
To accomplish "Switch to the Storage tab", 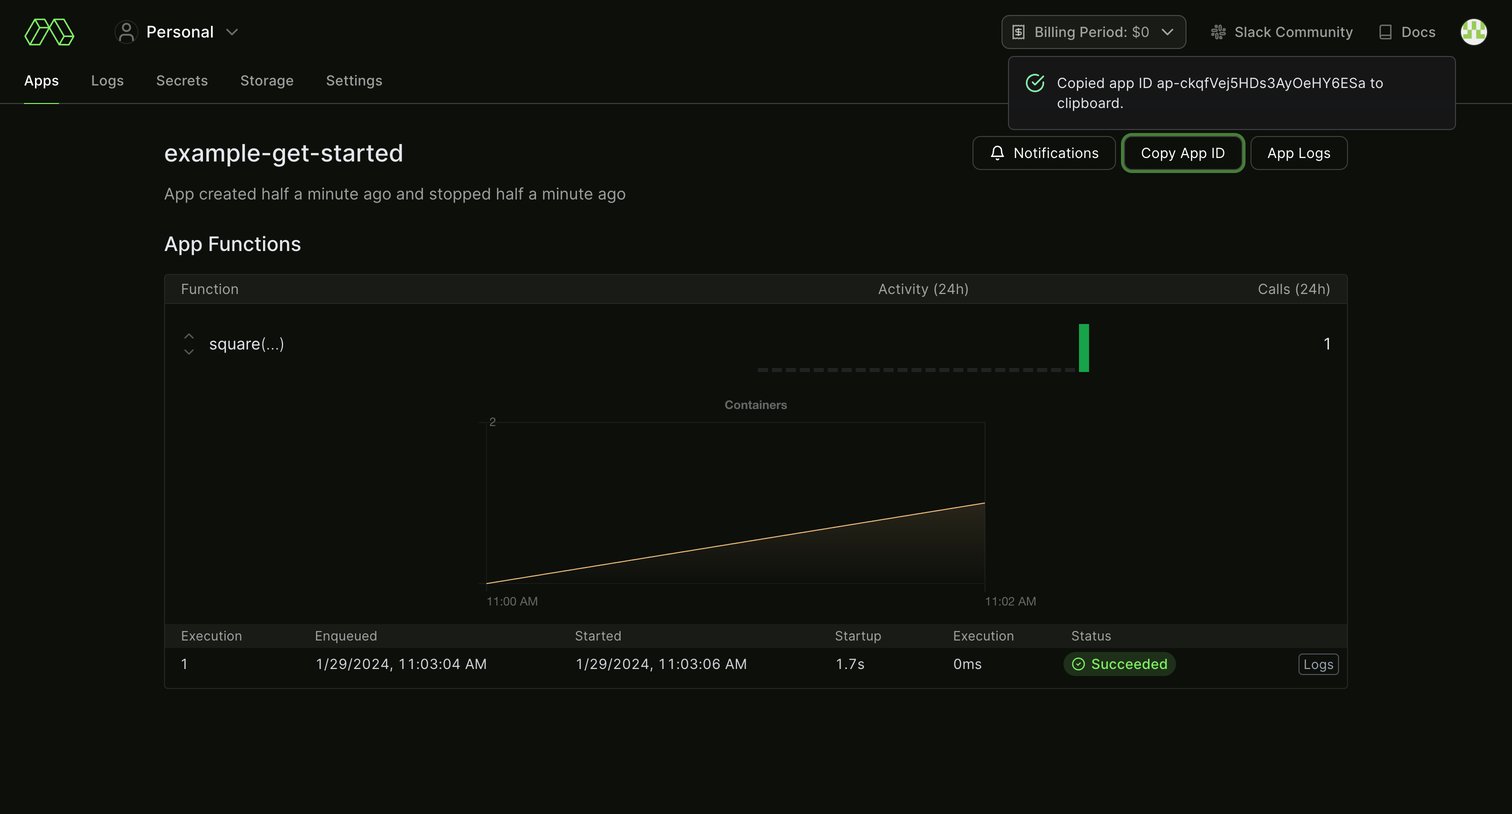I will click(x=267, y=81).
